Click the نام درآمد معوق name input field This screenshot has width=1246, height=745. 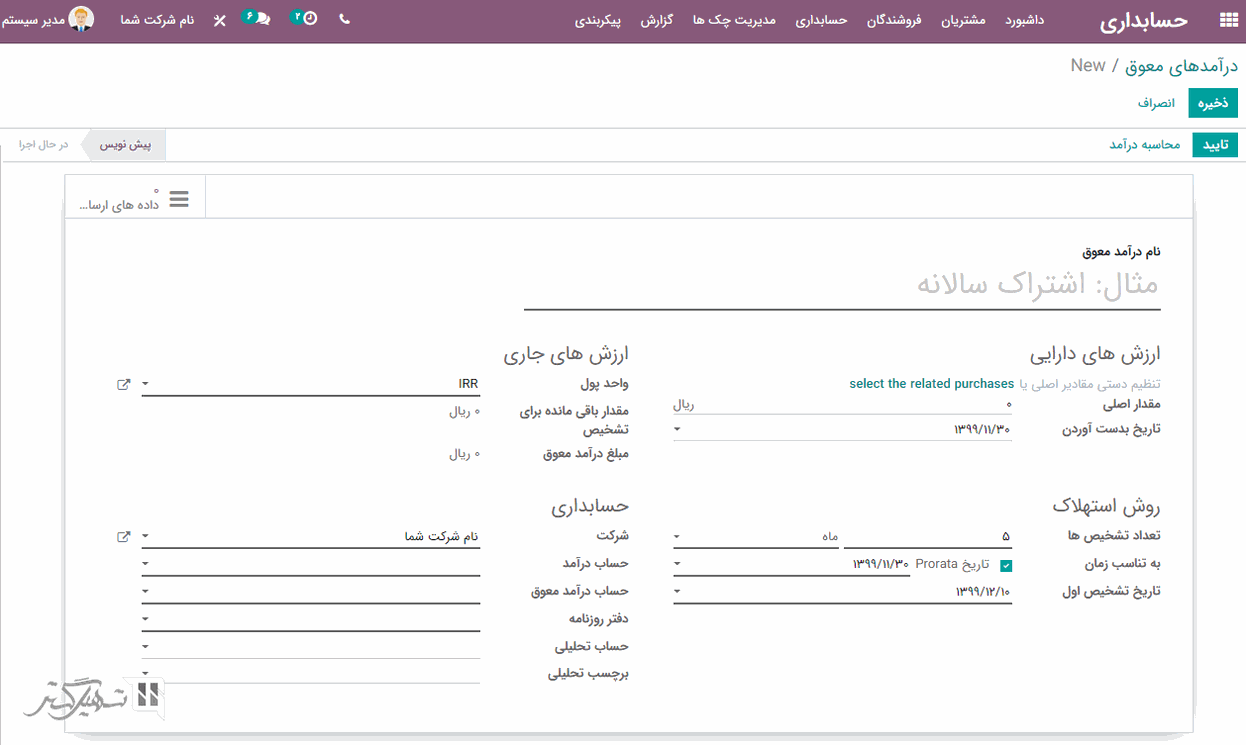pyautogui.click(x=842, y=284)
